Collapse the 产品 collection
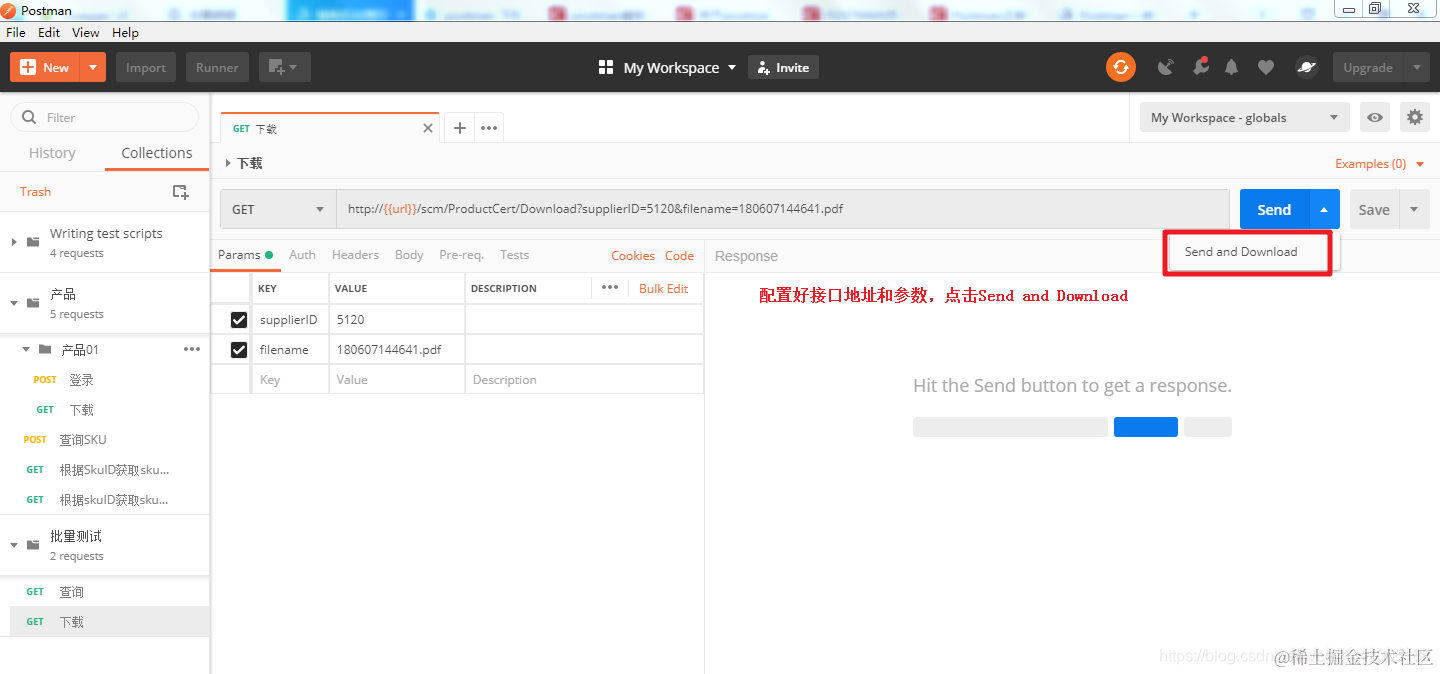Image resolution: width=1440 pixels, height=674 pixels. pyautogui.click(x=14, y=302)
